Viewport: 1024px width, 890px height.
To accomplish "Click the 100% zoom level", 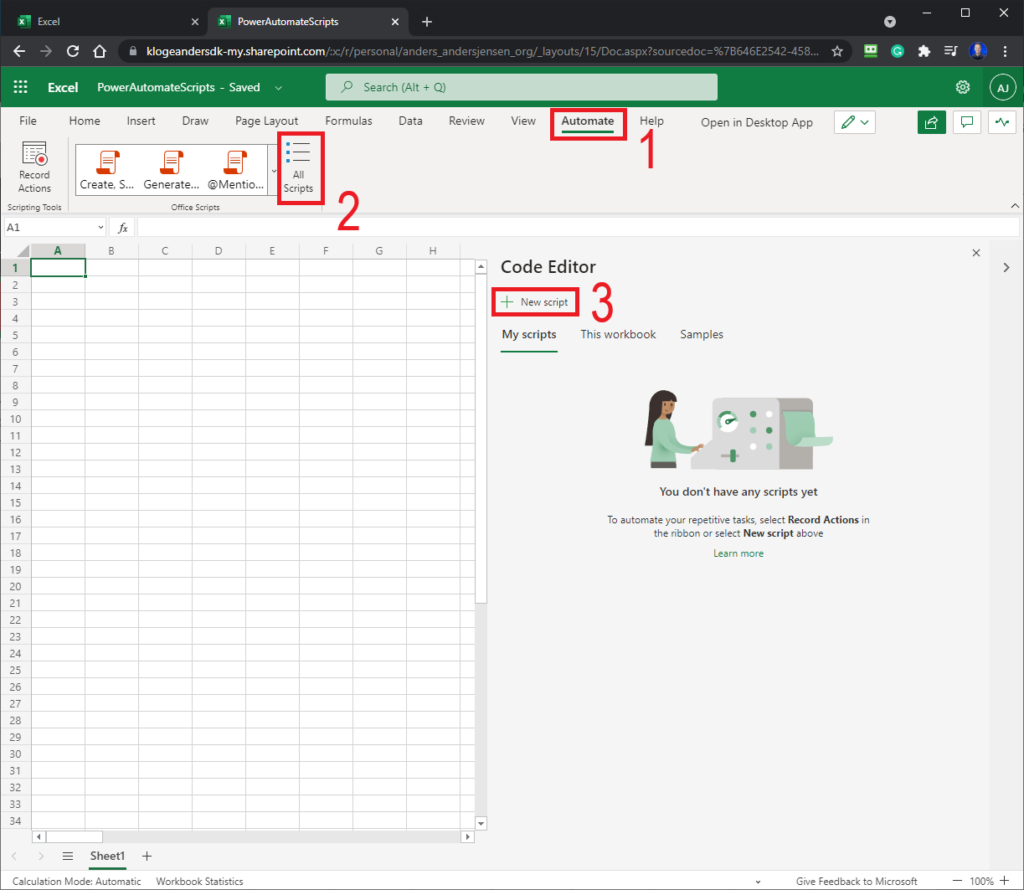I will [x=981, y=882].
